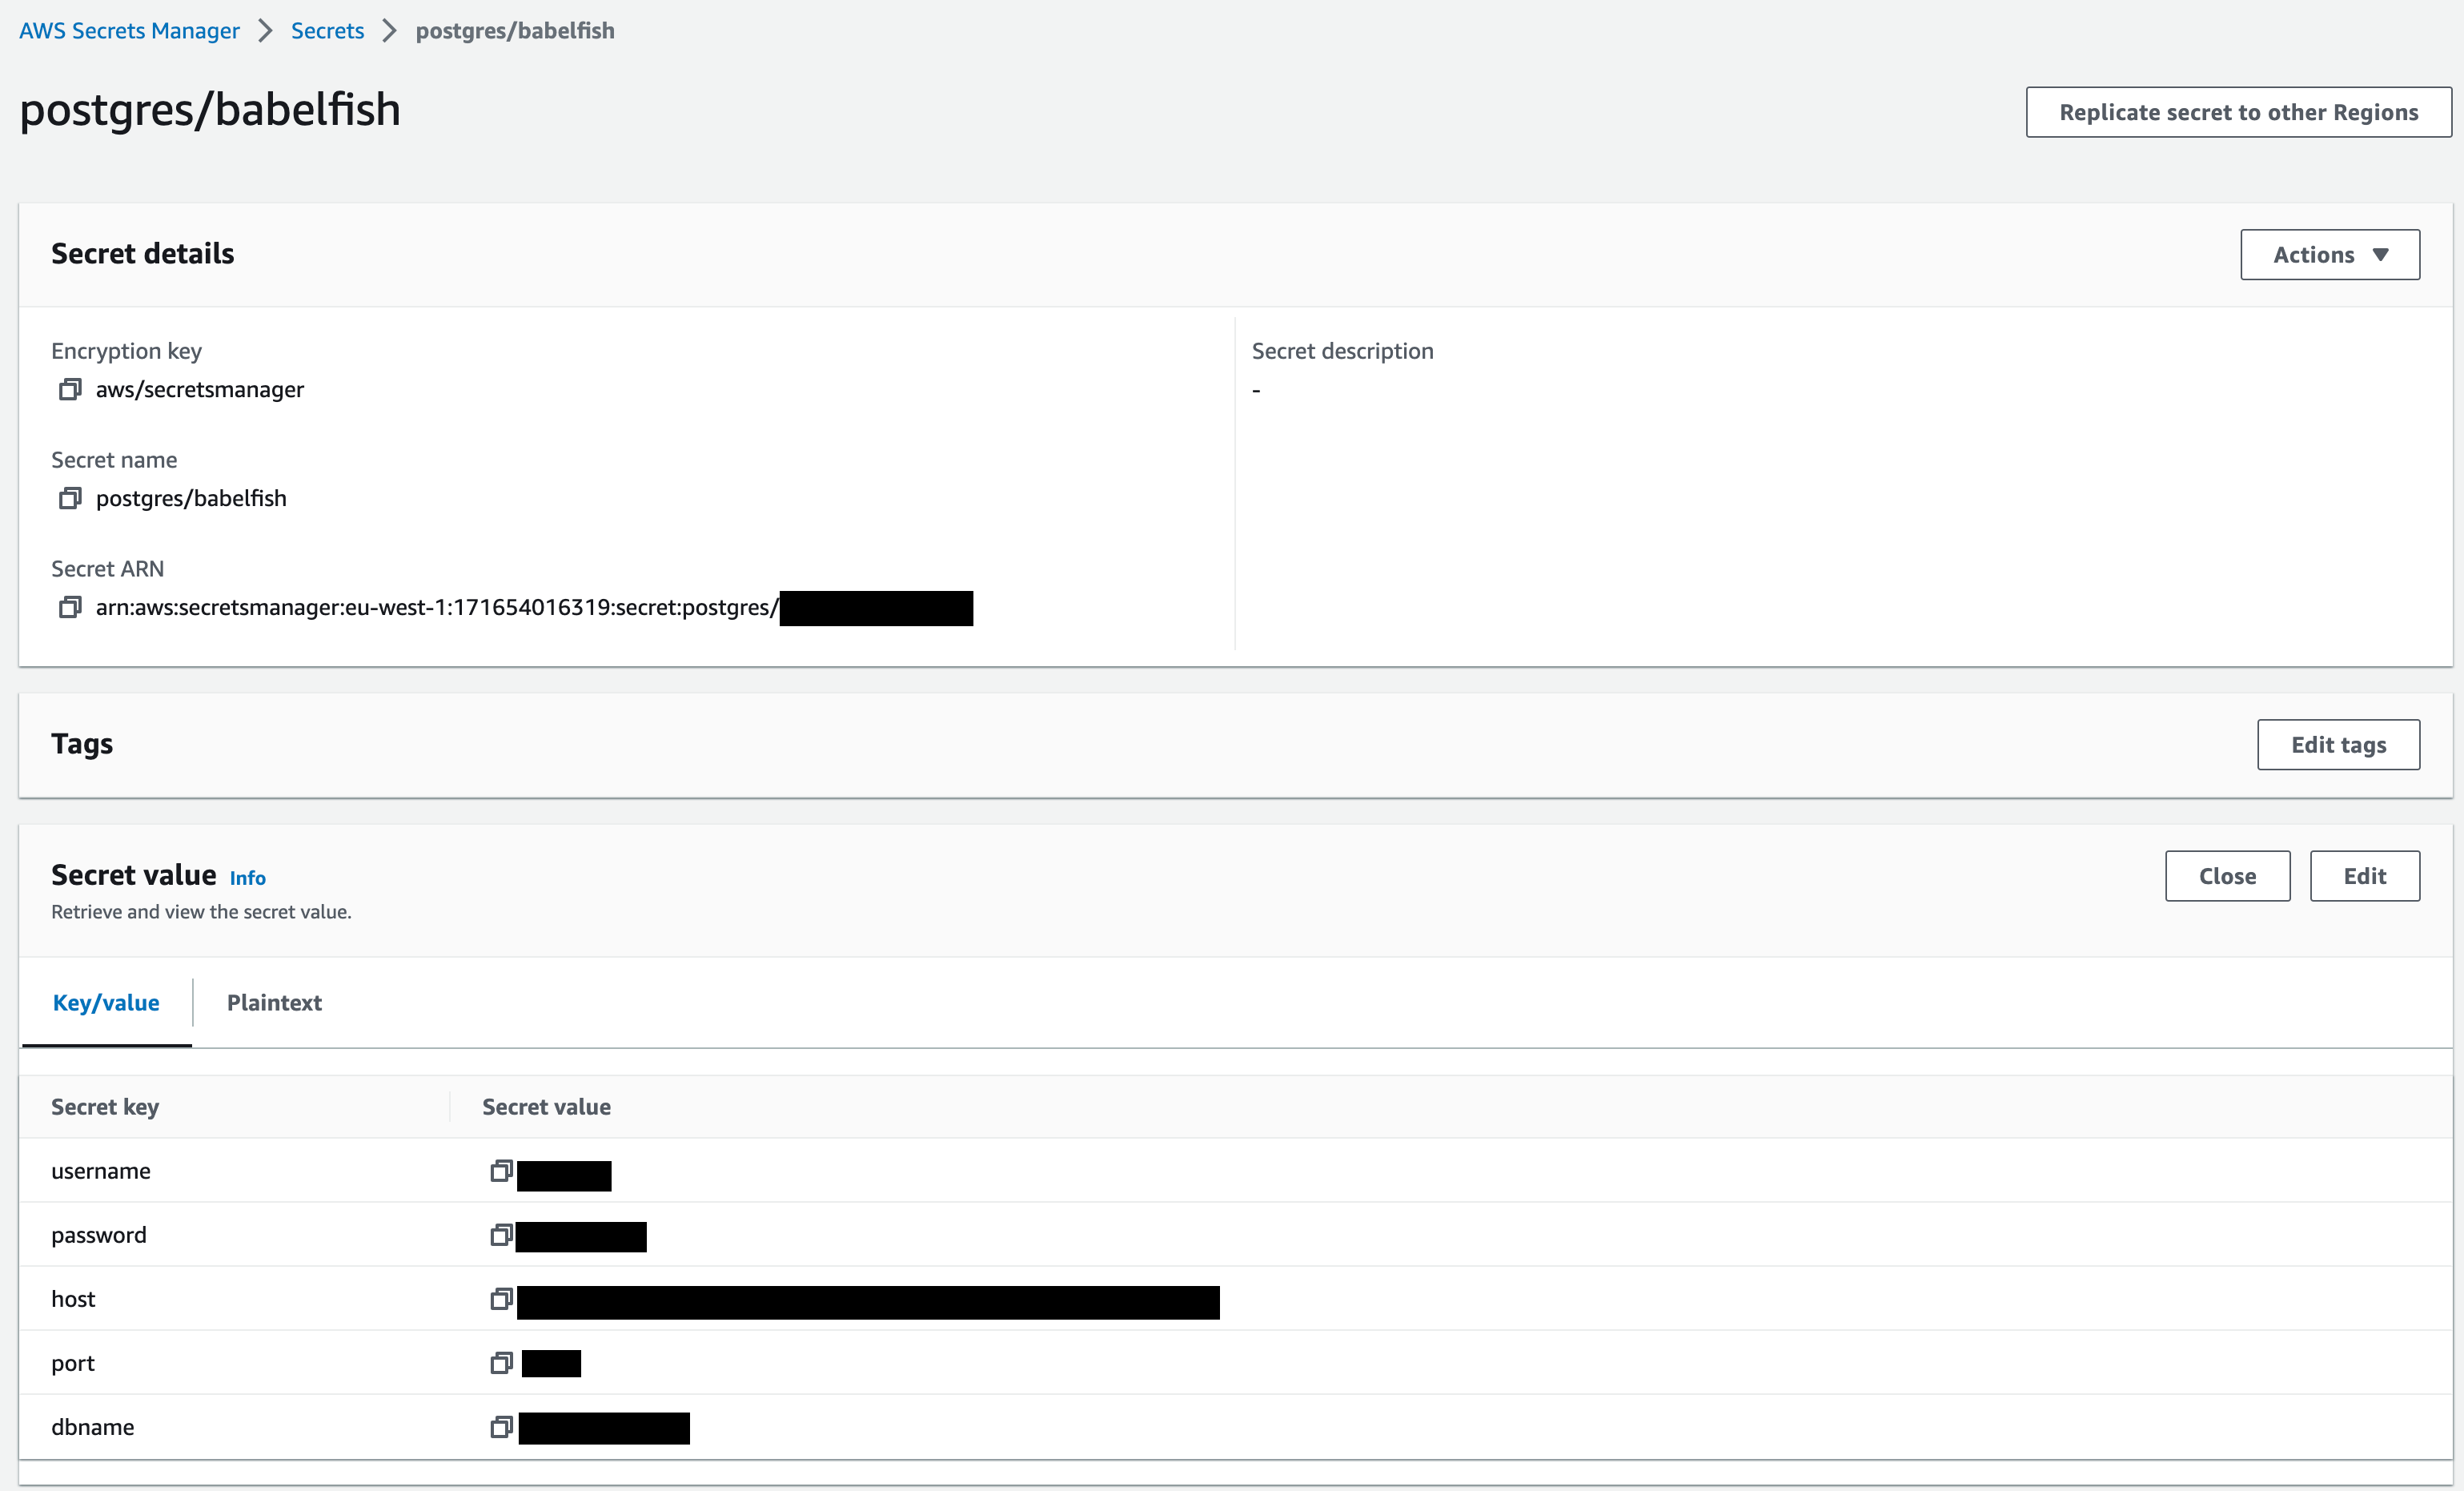2464x1491 pixels.
Task: Open the Actions dropdown menu
Action: tap(2329, 255)
